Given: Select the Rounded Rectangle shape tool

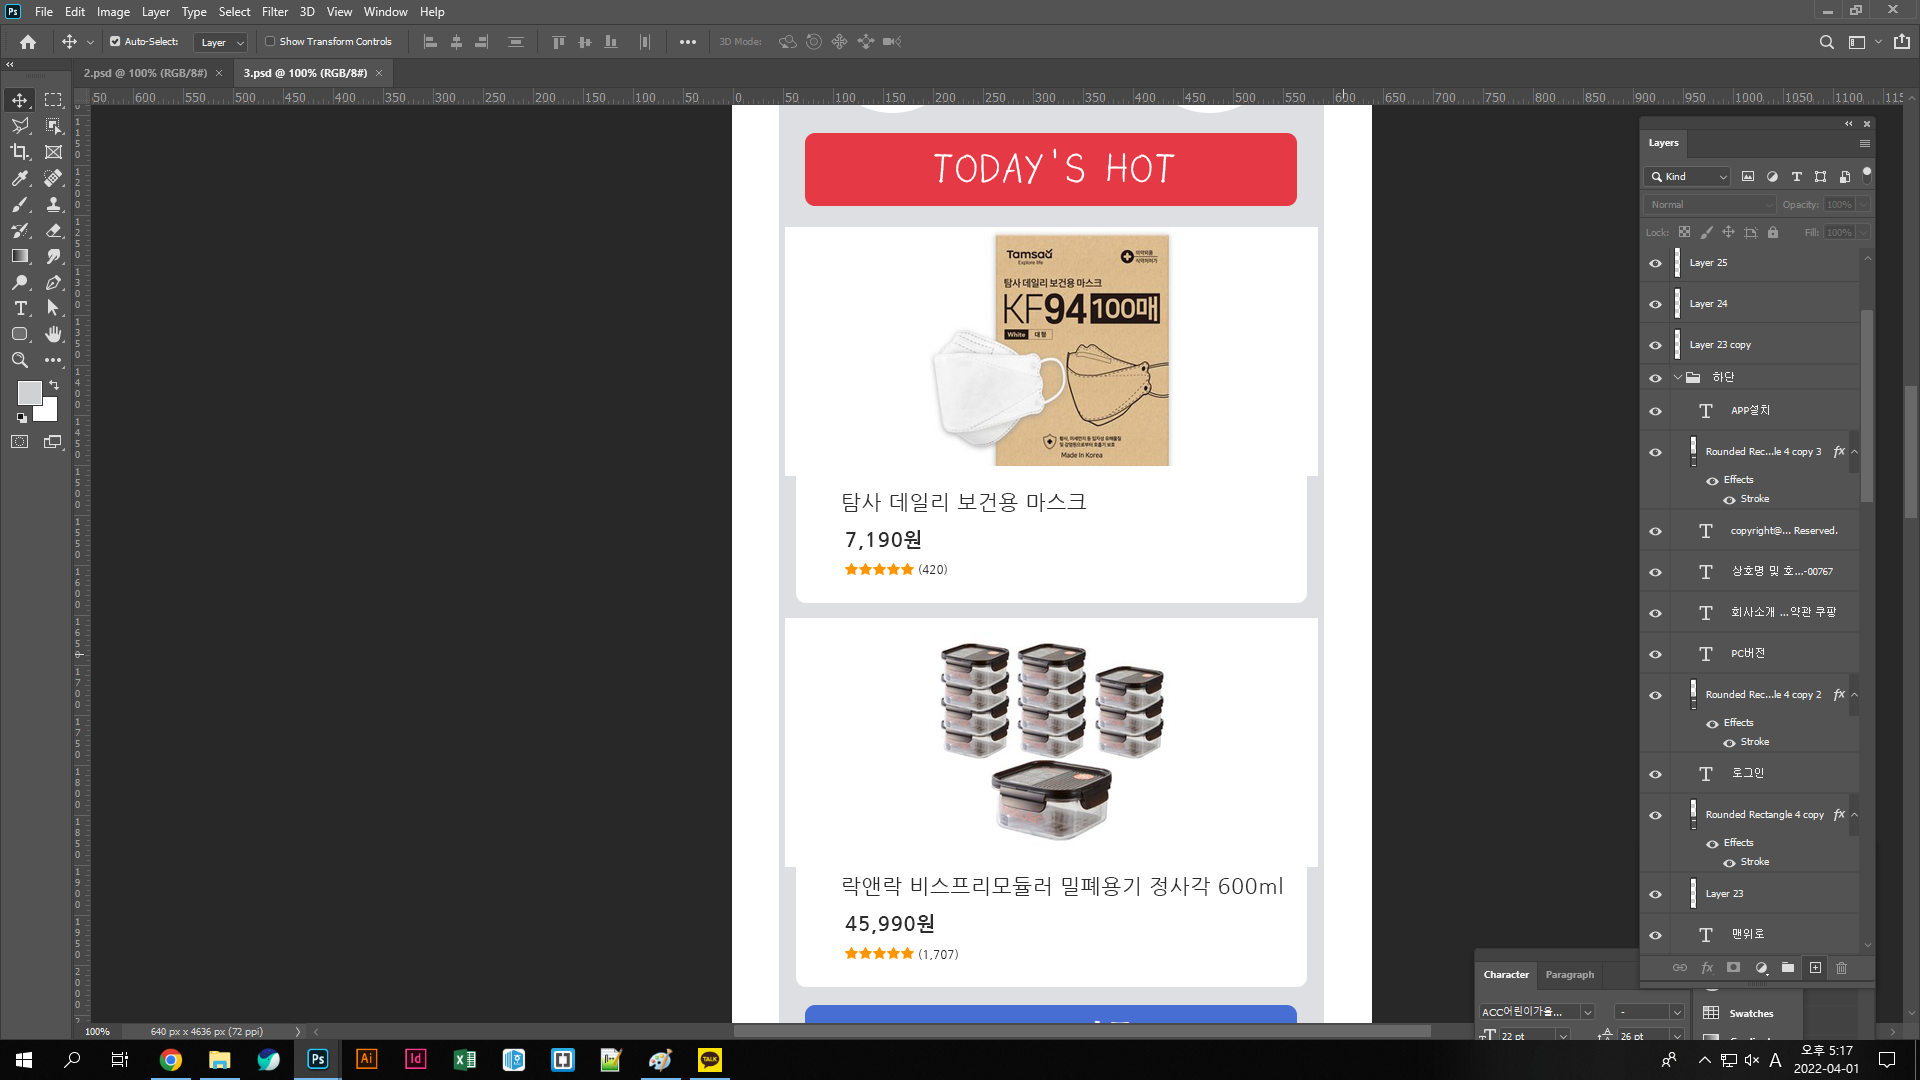Looking at the screenshot, I should [x=20, y=334].
